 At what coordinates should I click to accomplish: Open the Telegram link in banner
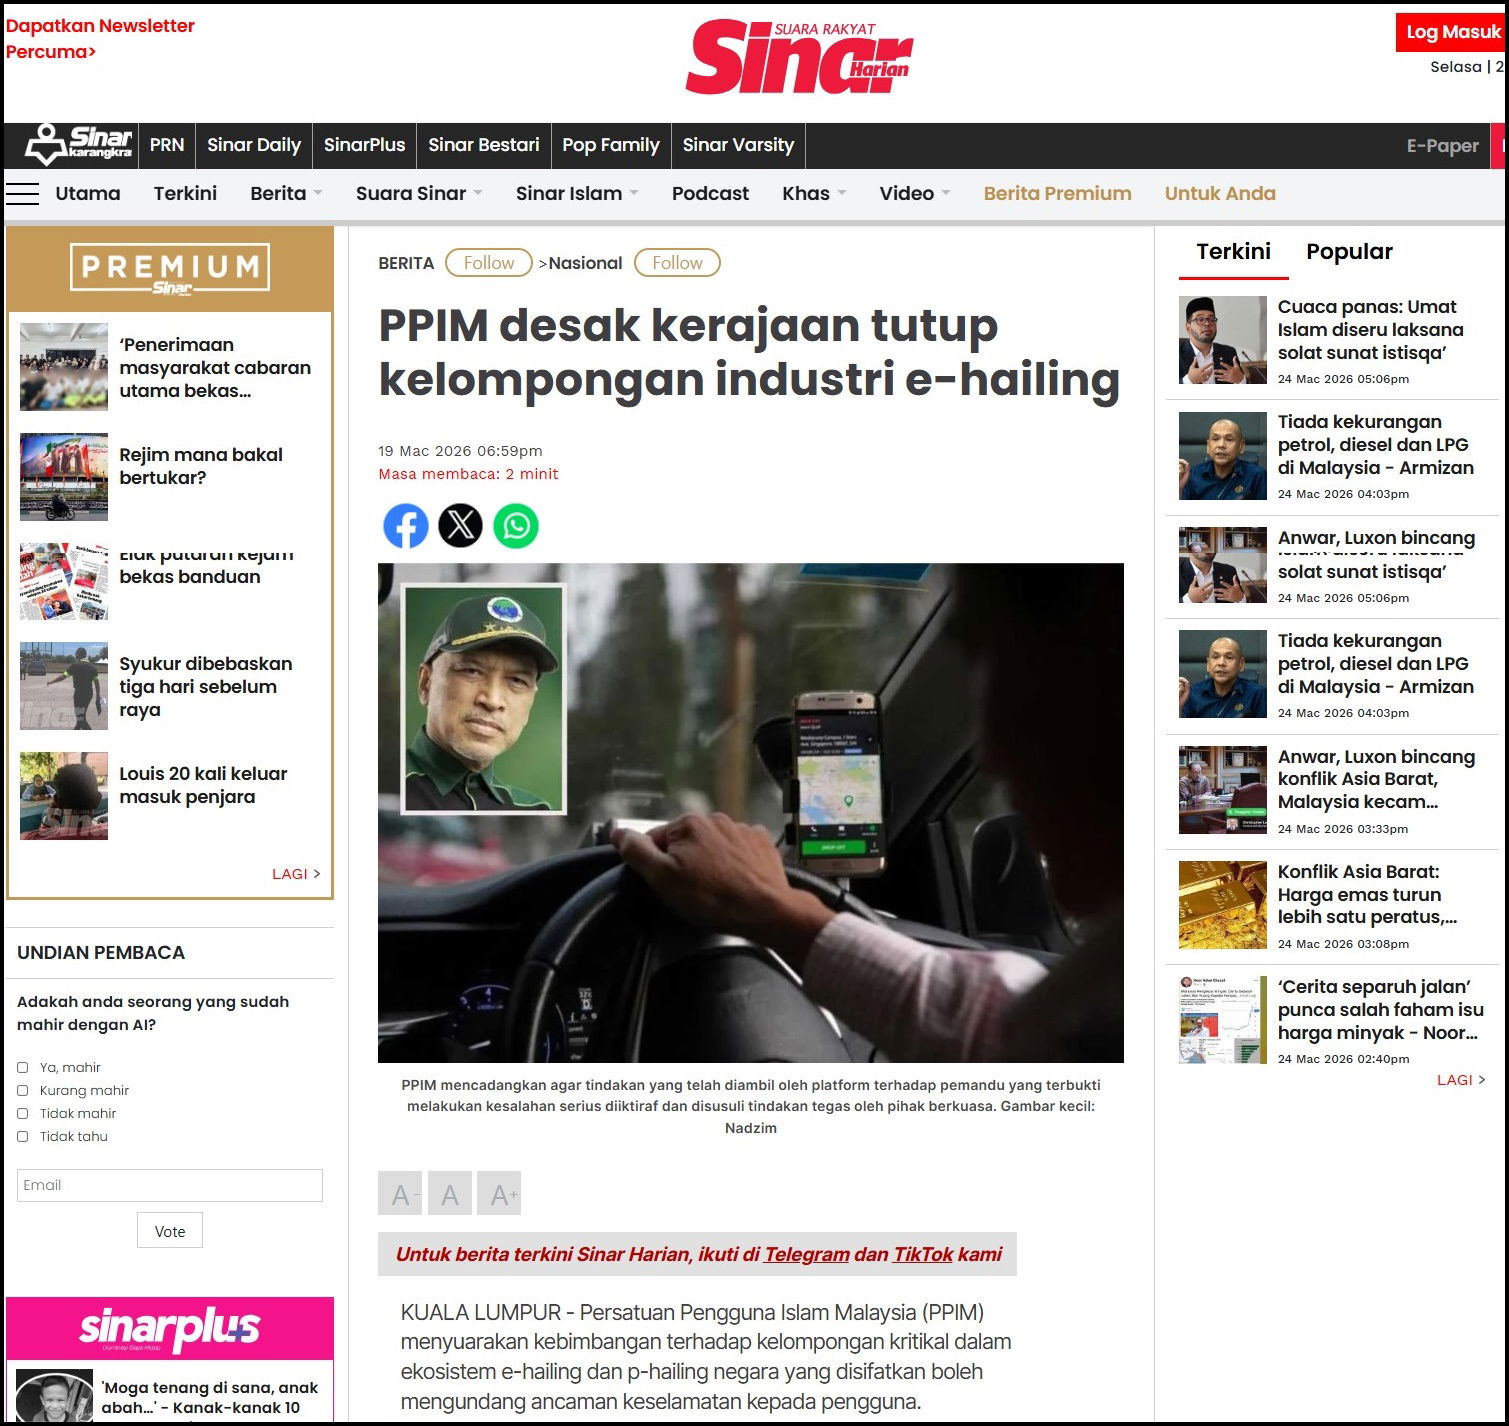click(806, 1254)
